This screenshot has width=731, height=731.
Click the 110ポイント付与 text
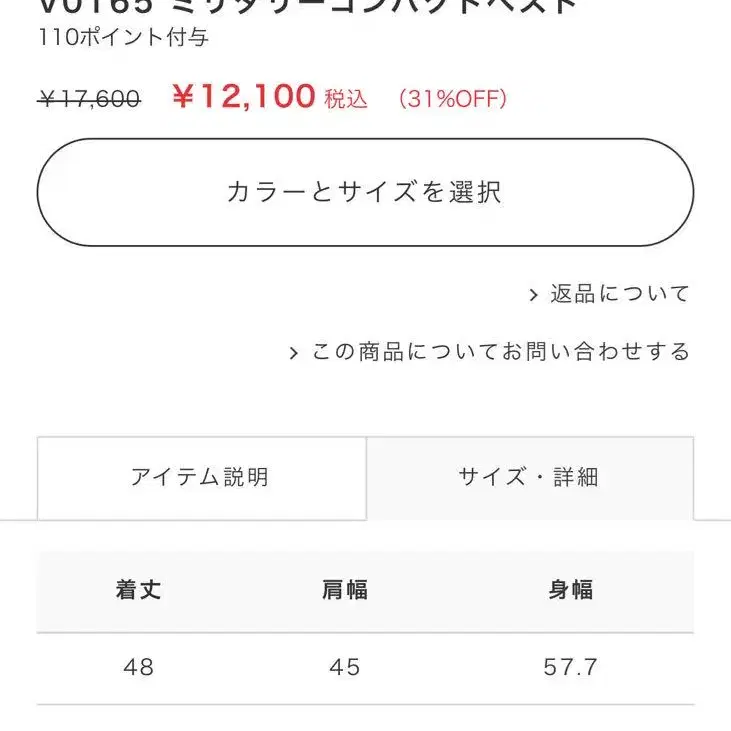coord(123,37)
